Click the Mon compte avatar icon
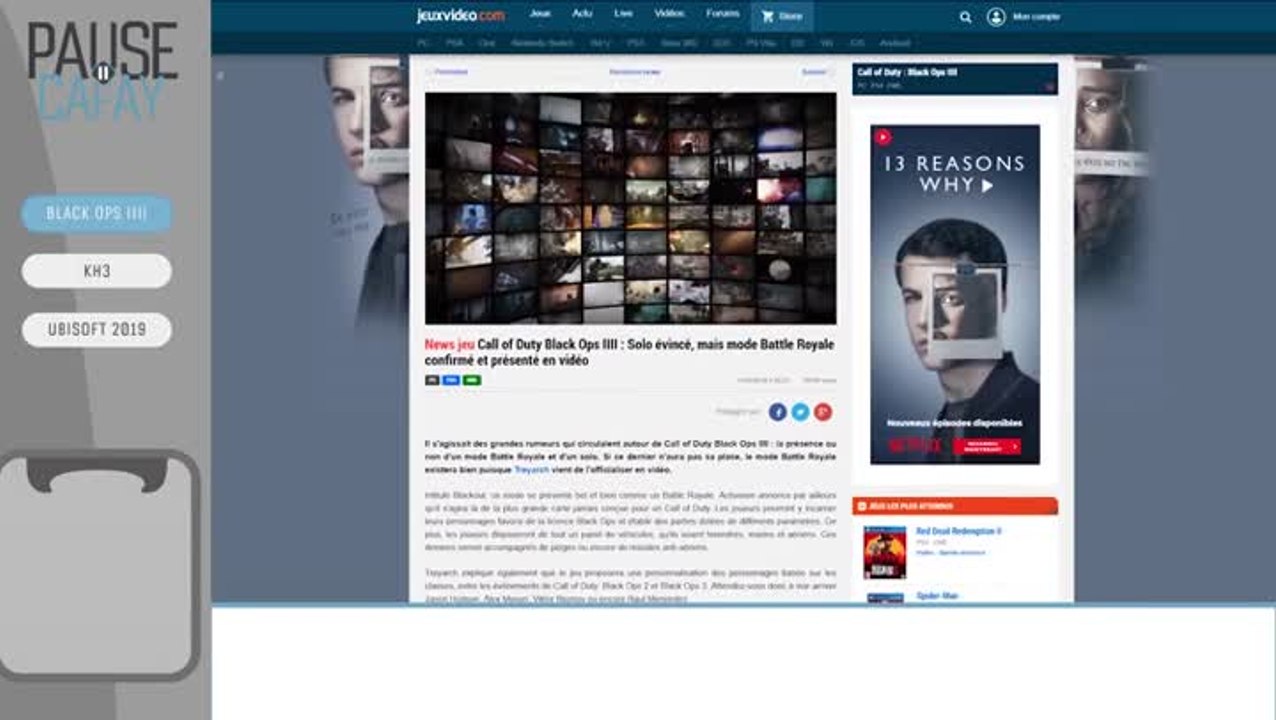Image resolution: width=1276 pixels, height=720 pixels. (x=996, y=17)
